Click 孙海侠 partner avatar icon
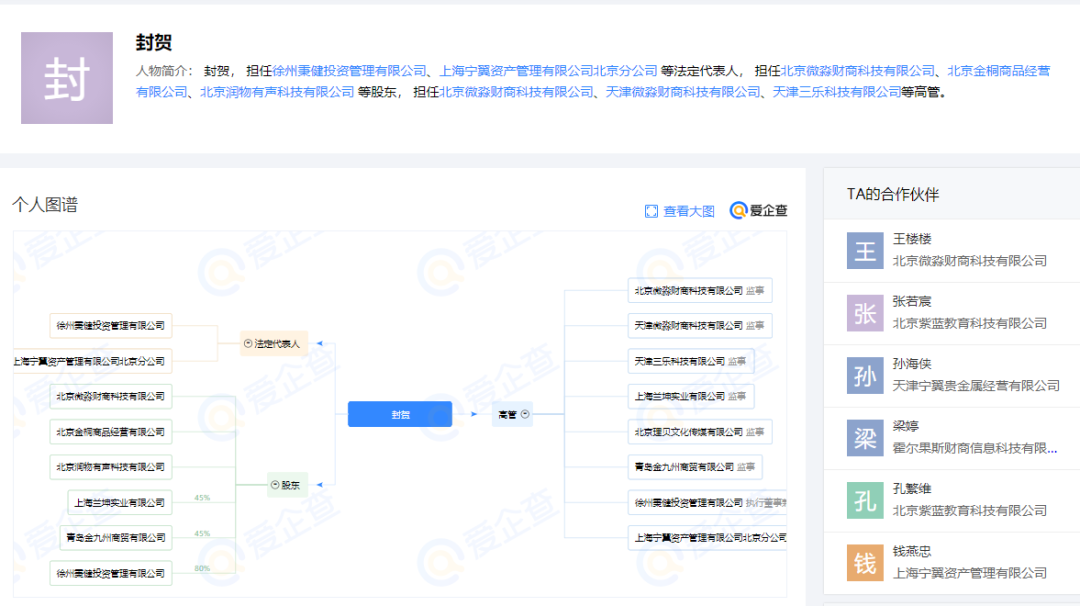 865,375
